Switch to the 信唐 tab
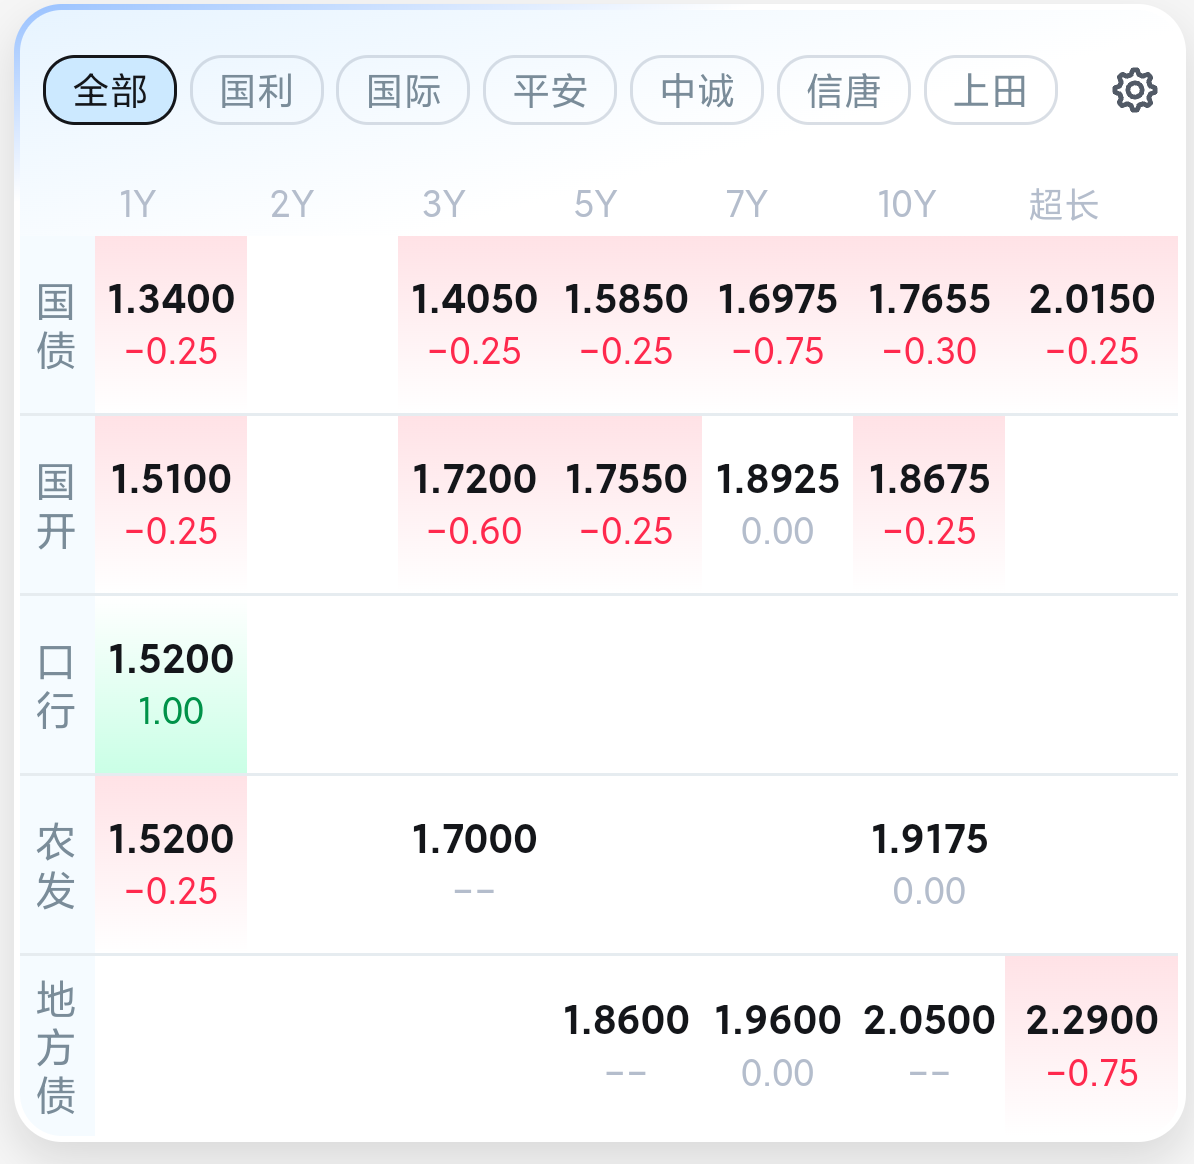 (x=844, y=91)
